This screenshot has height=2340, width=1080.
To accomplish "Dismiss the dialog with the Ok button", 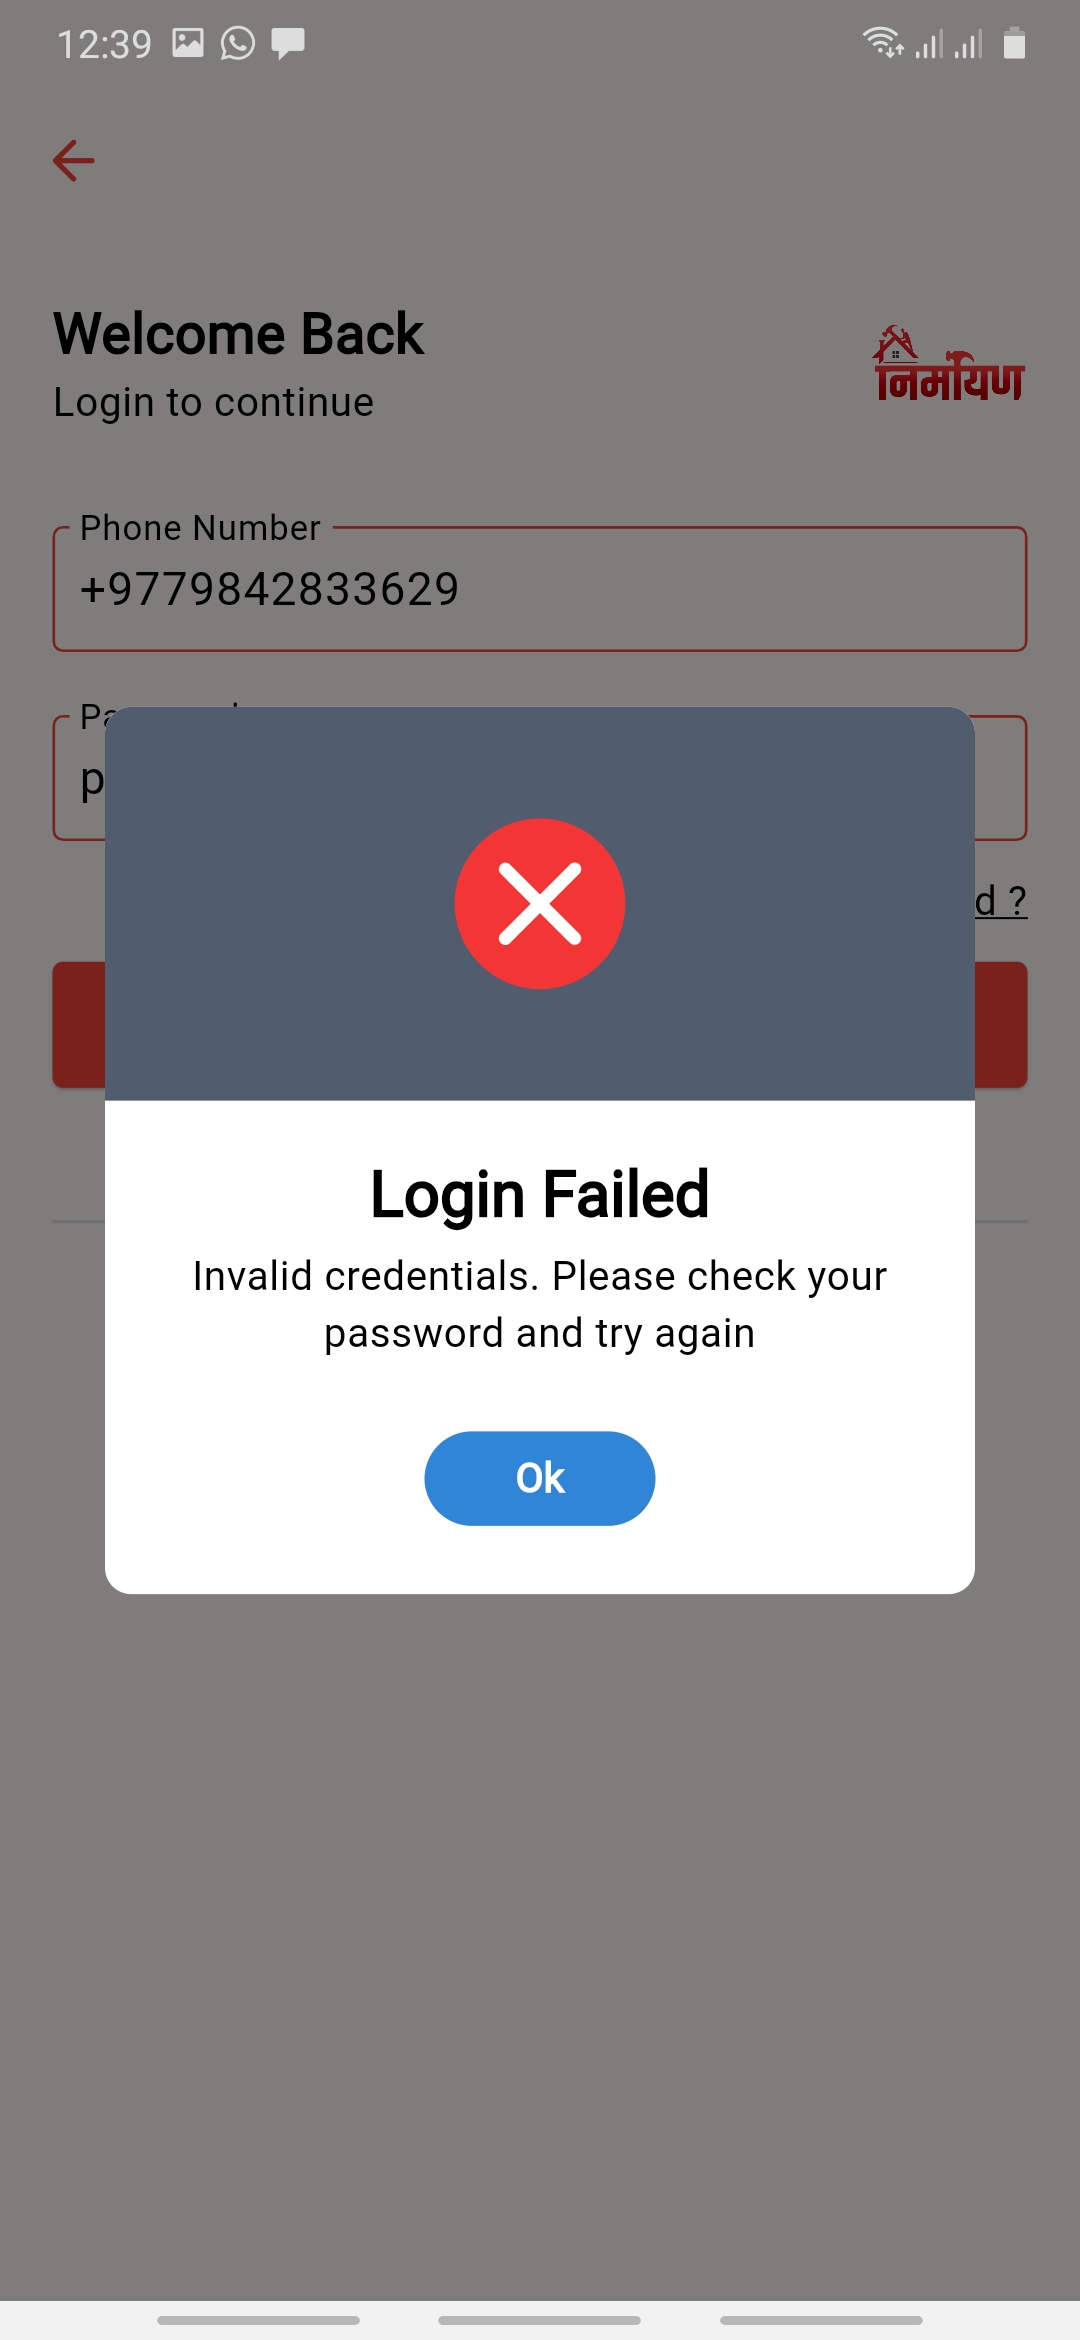I will tap(540, 1478).
